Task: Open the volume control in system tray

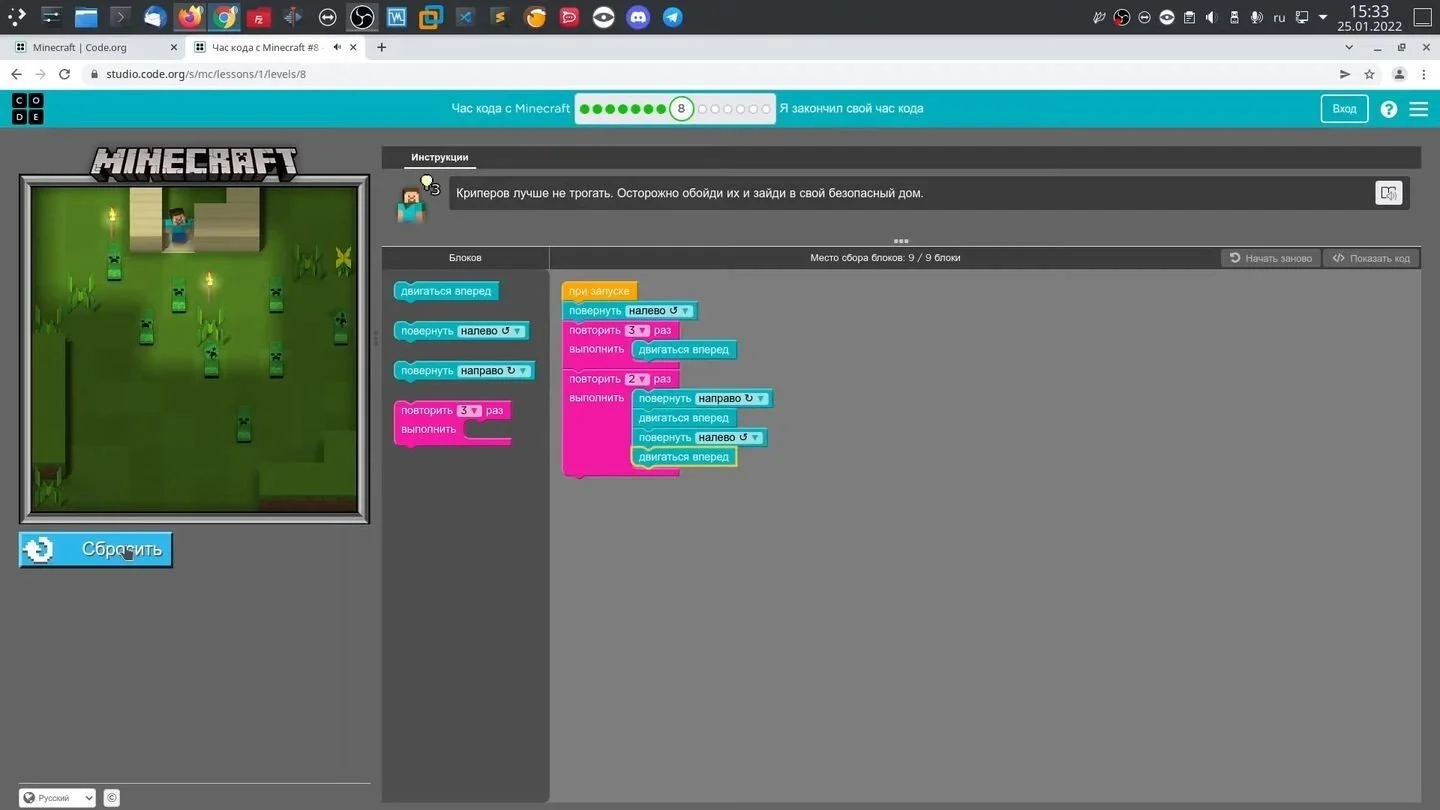Action: (1211, 17)
